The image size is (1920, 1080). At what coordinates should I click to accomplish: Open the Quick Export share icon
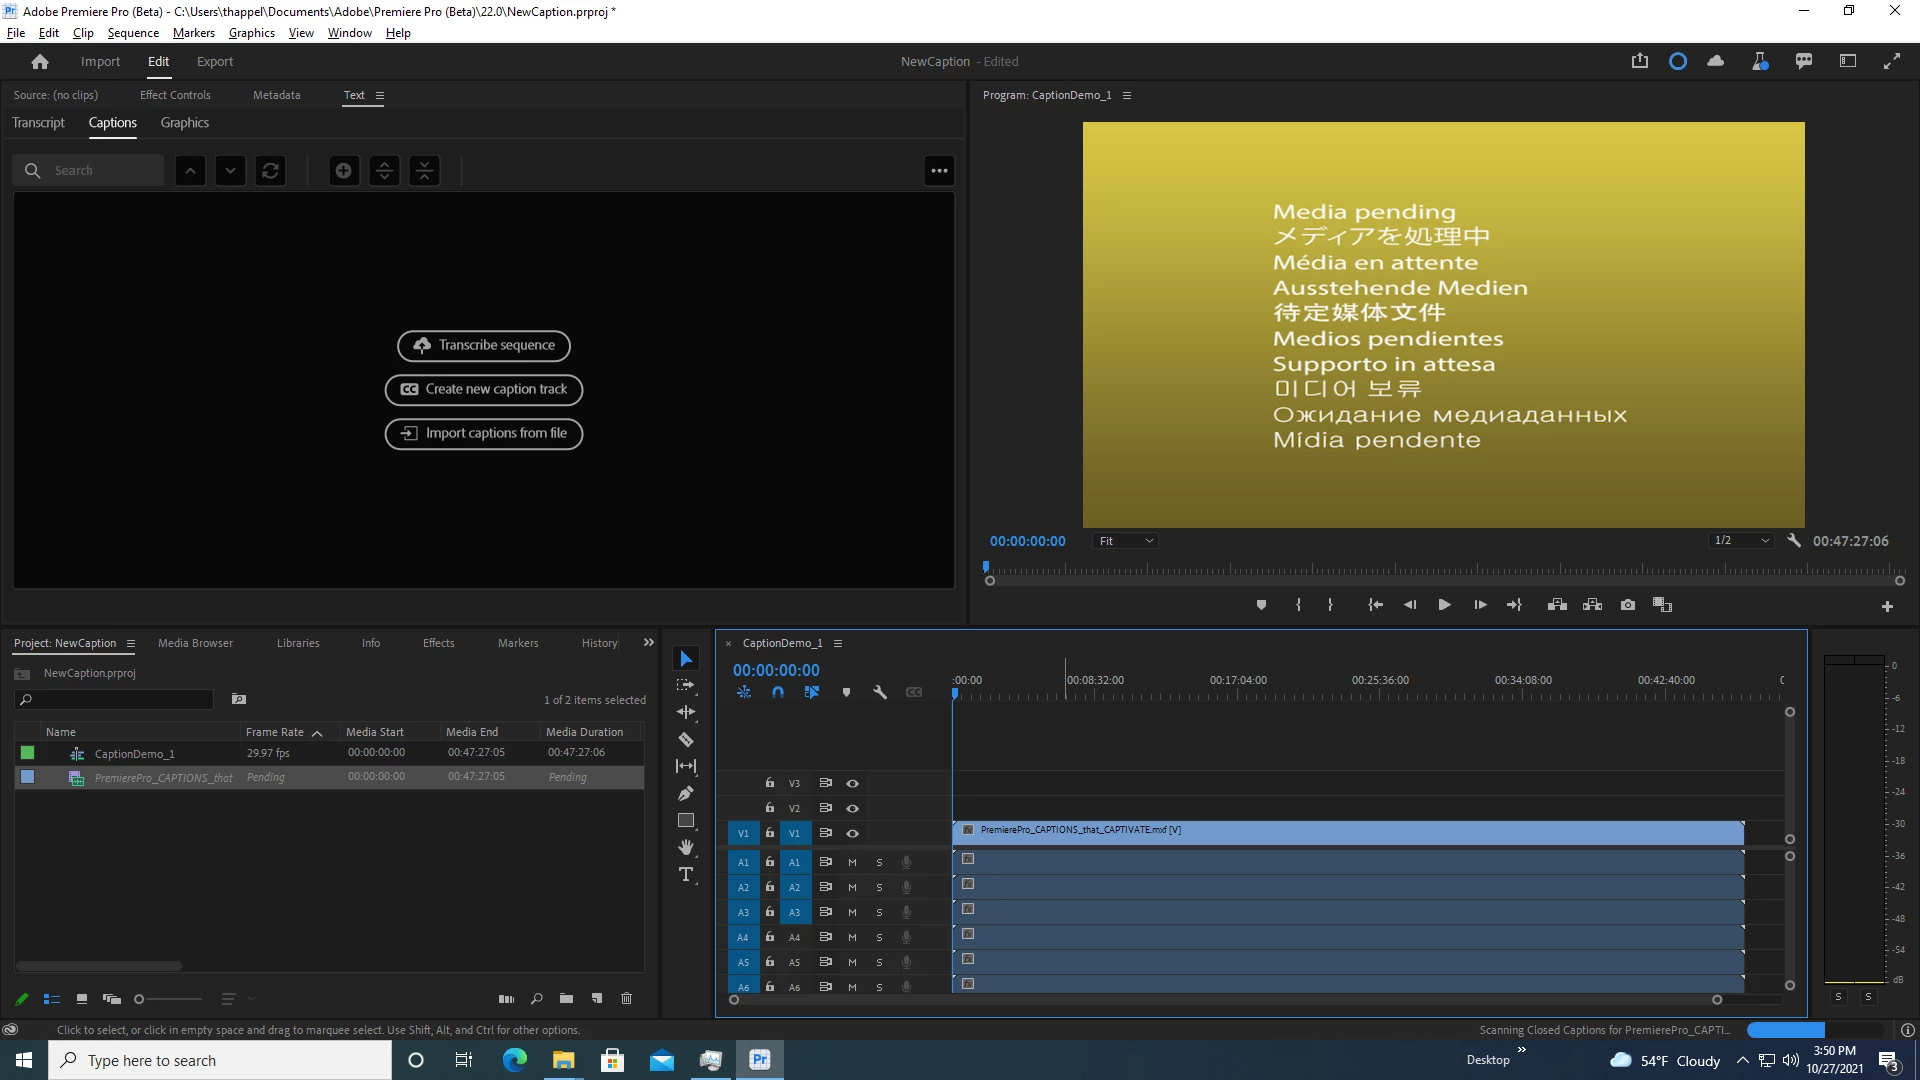point(1640,61)
